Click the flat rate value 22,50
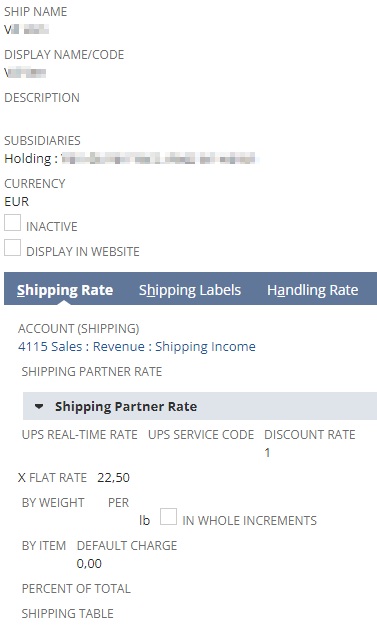 click(113, 478)
